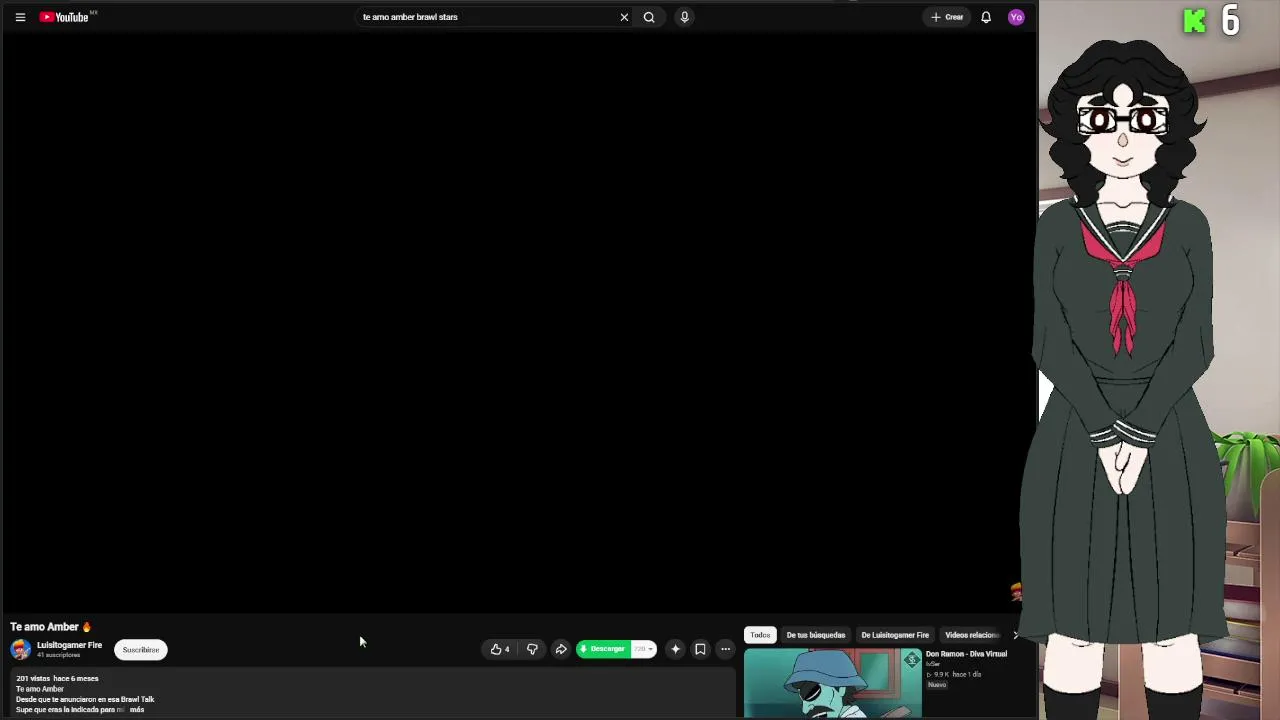
Task: Open the Don Ramon - Diva Virtual thumbnail
Action: [x=833, y=683]
